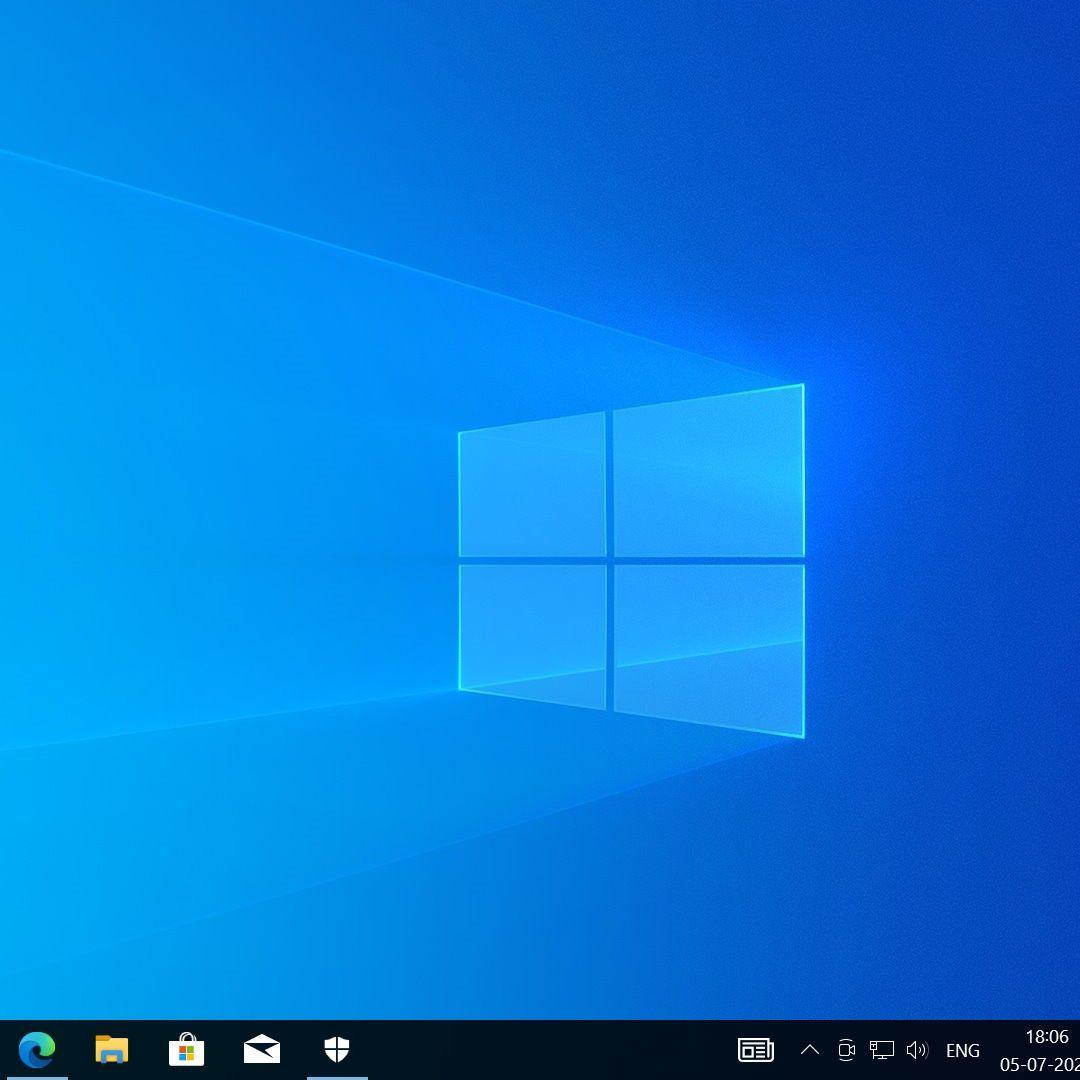Switch input language via ENG indicator
This screenshot has width=1080, height=1080.
(963, 1050)
